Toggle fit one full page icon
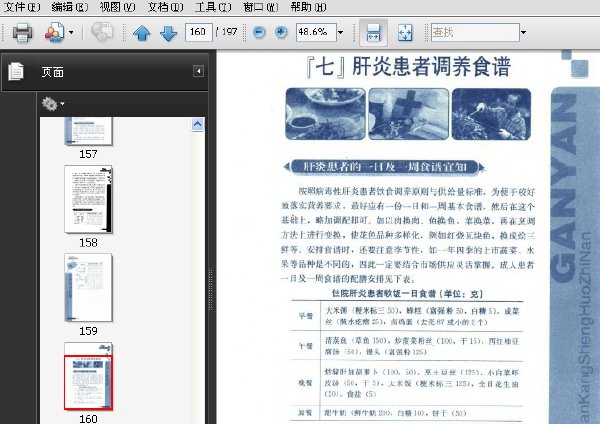This screenshot has width=600, height=424. [x=405, y=32]
